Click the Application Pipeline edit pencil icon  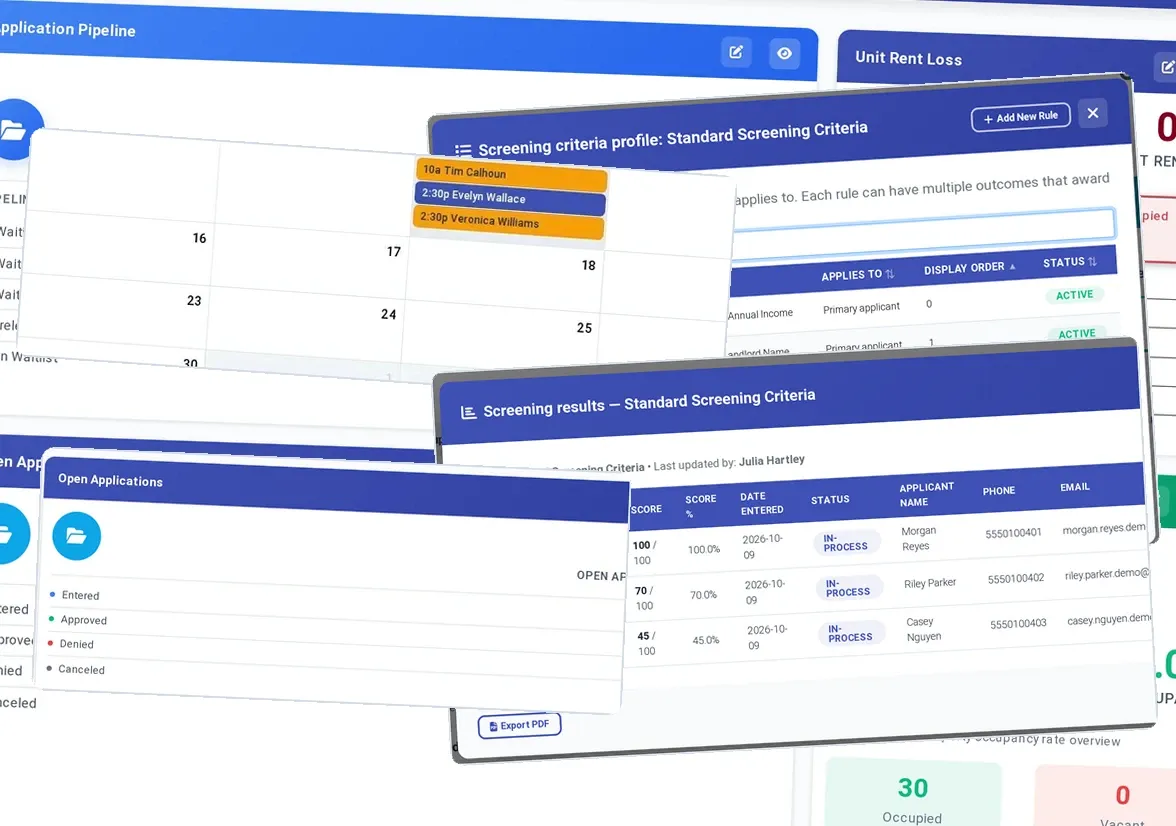pyautogui.click(x=736, y=52)
